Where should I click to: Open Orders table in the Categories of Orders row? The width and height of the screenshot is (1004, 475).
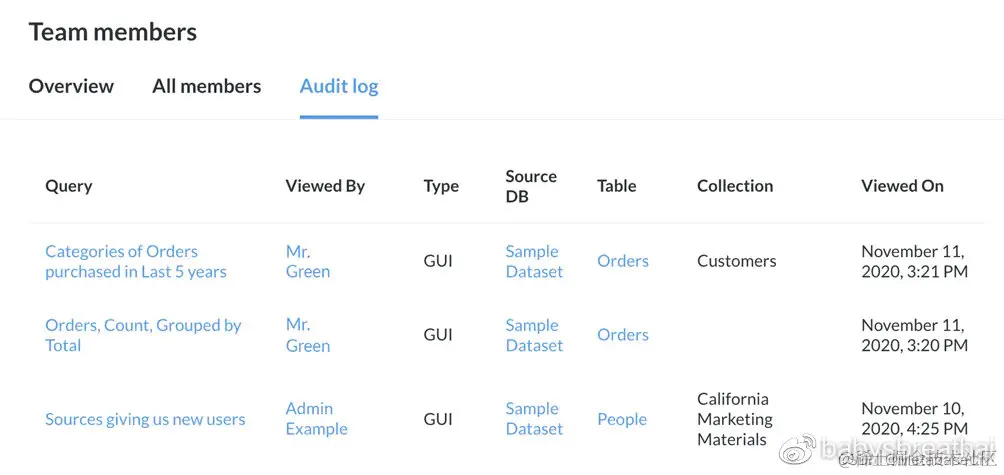622,261
